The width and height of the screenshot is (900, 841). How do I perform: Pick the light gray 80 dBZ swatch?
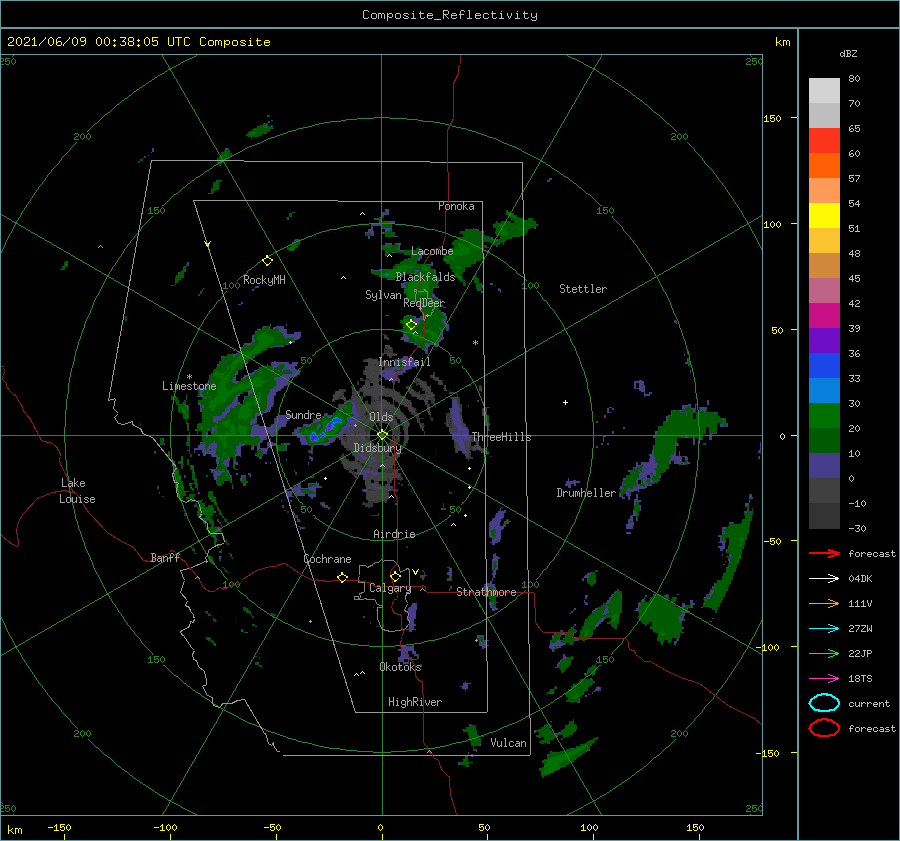point(824,91)
